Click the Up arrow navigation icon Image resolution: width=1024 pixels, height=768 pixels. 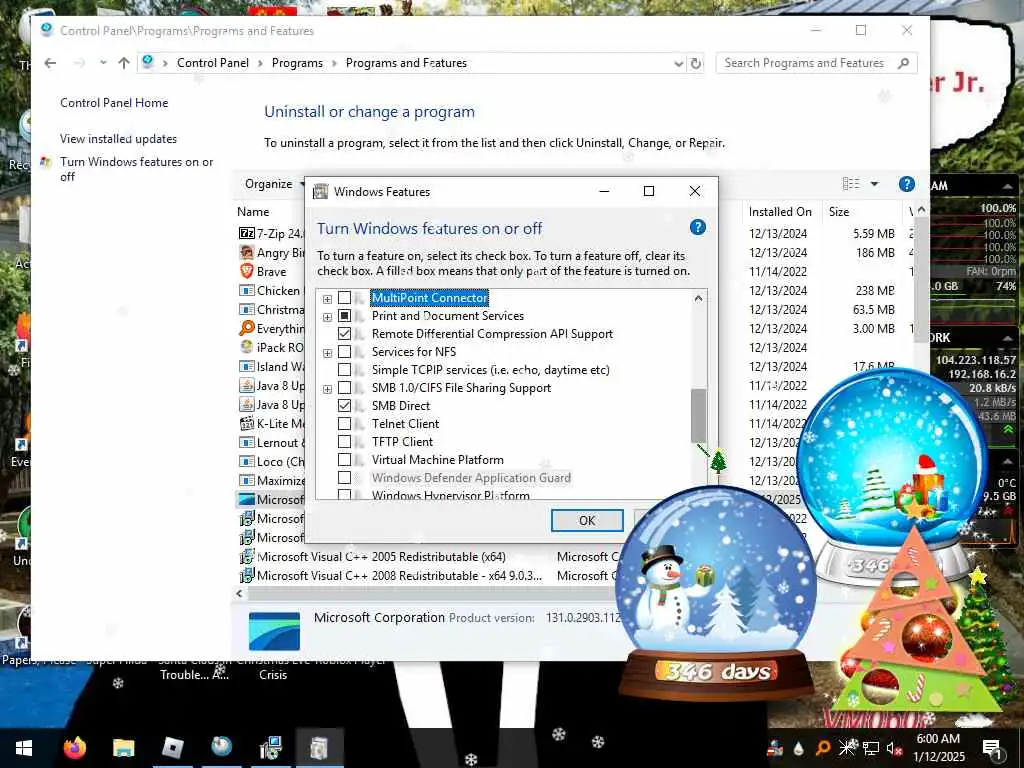[124, 63]
